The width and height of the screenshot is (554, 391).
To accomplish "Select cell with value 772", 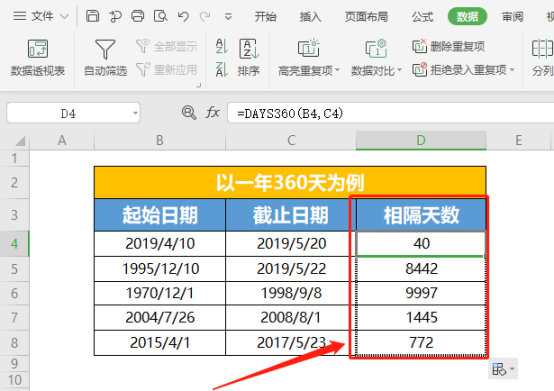I will point(421,343).
